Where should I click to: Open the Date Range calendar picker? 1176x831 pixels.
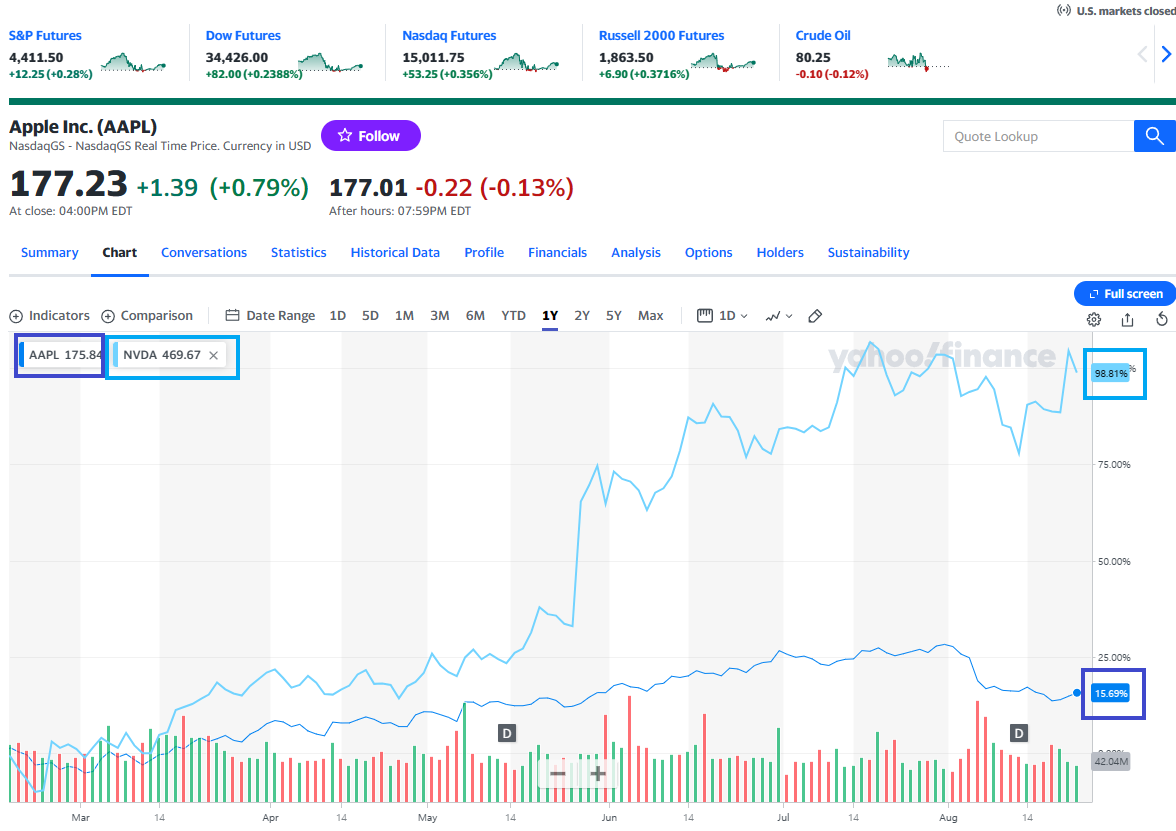point(270,316)
